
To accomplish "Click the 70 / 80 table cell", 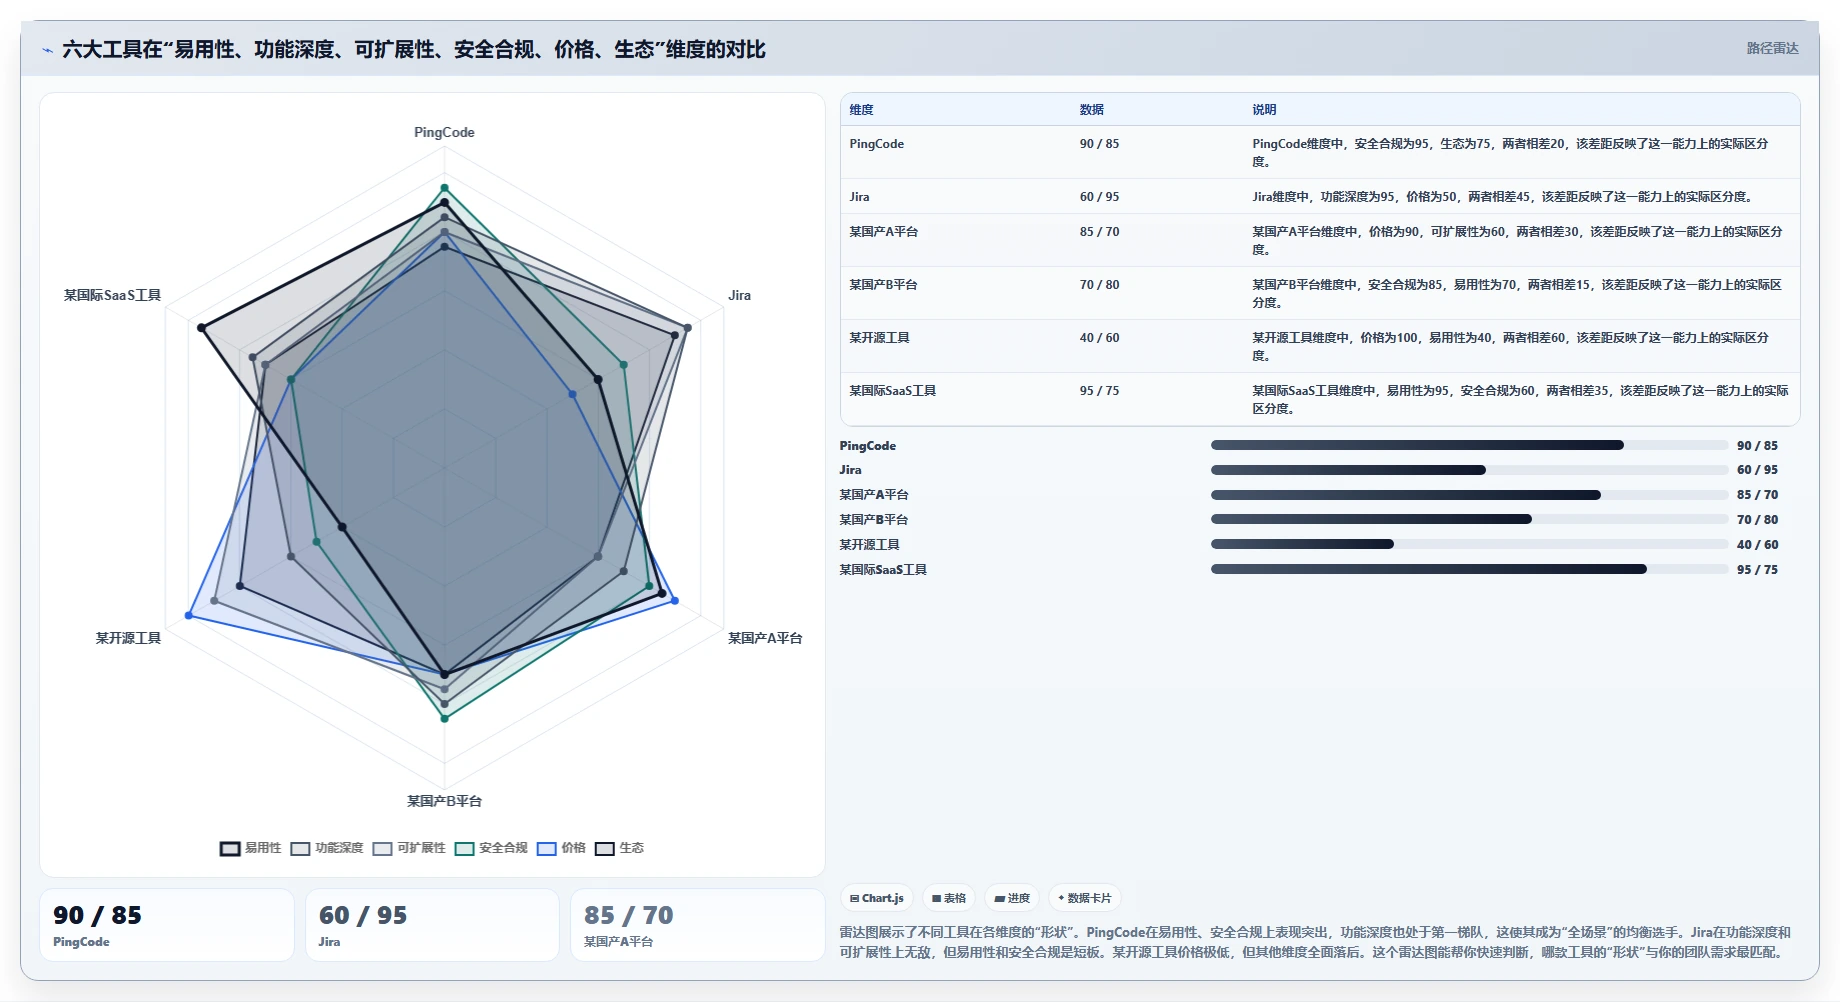I will (x=1099, y=285).
